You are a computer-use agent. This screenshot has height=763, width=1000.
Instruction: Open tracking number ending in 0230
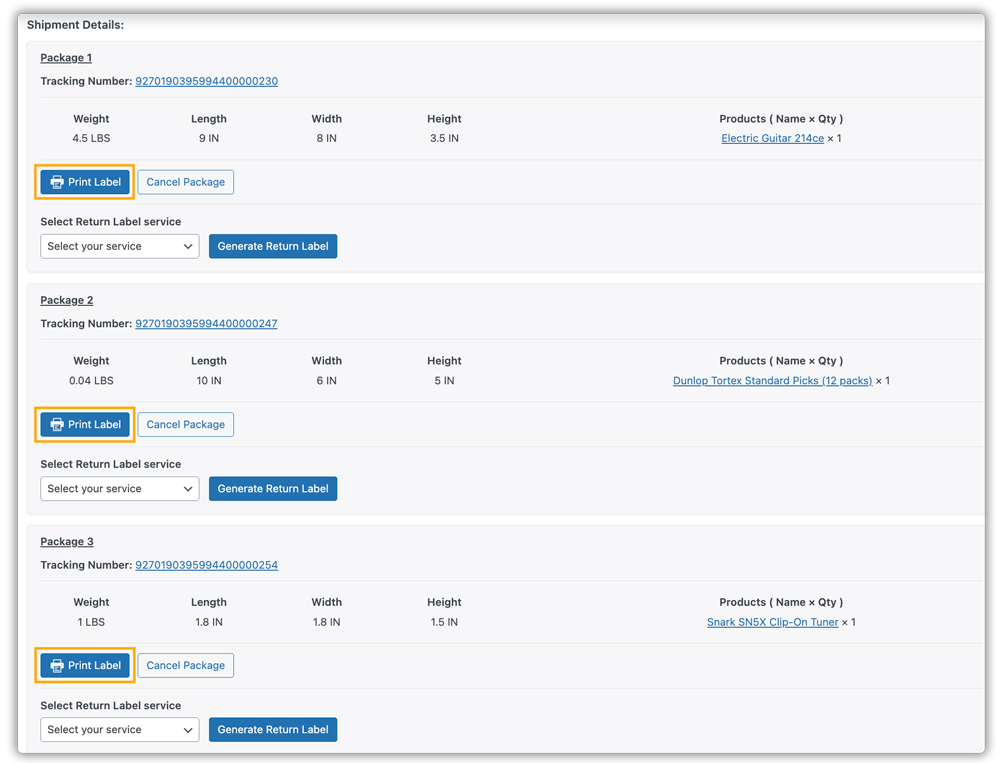click(x=206, y=81)
